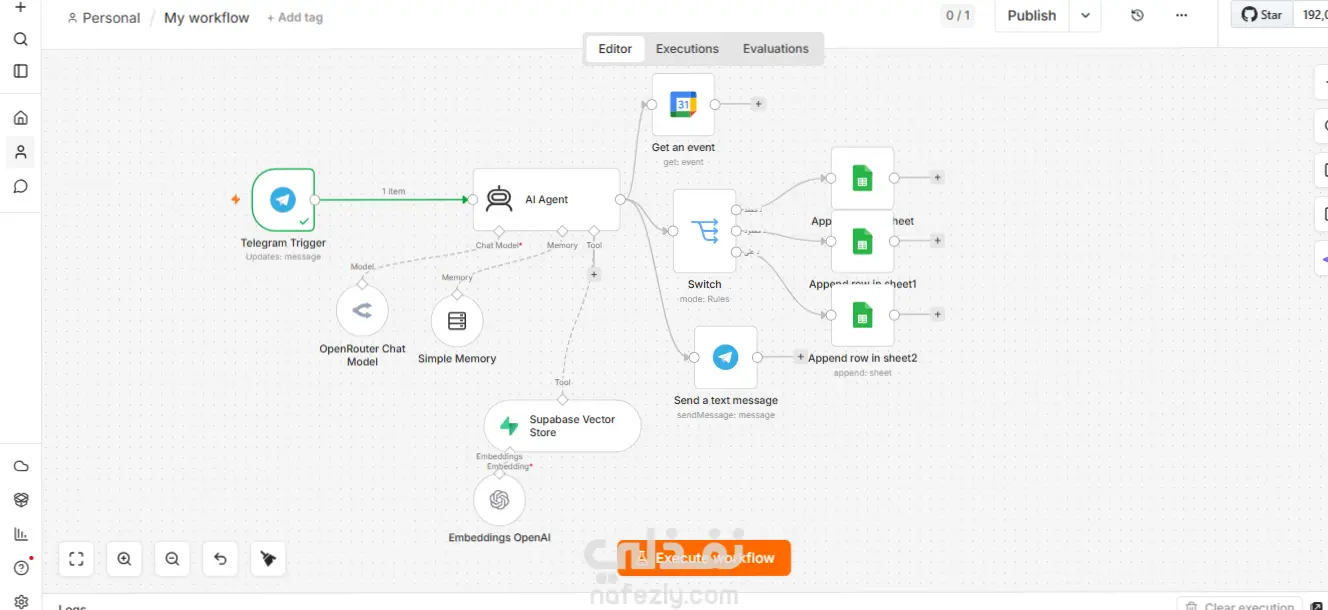Viewport: 1328px width, 610px height.
Task: Click the 'mode: Rules' subtitle text
Action: [x=704, y=299]
